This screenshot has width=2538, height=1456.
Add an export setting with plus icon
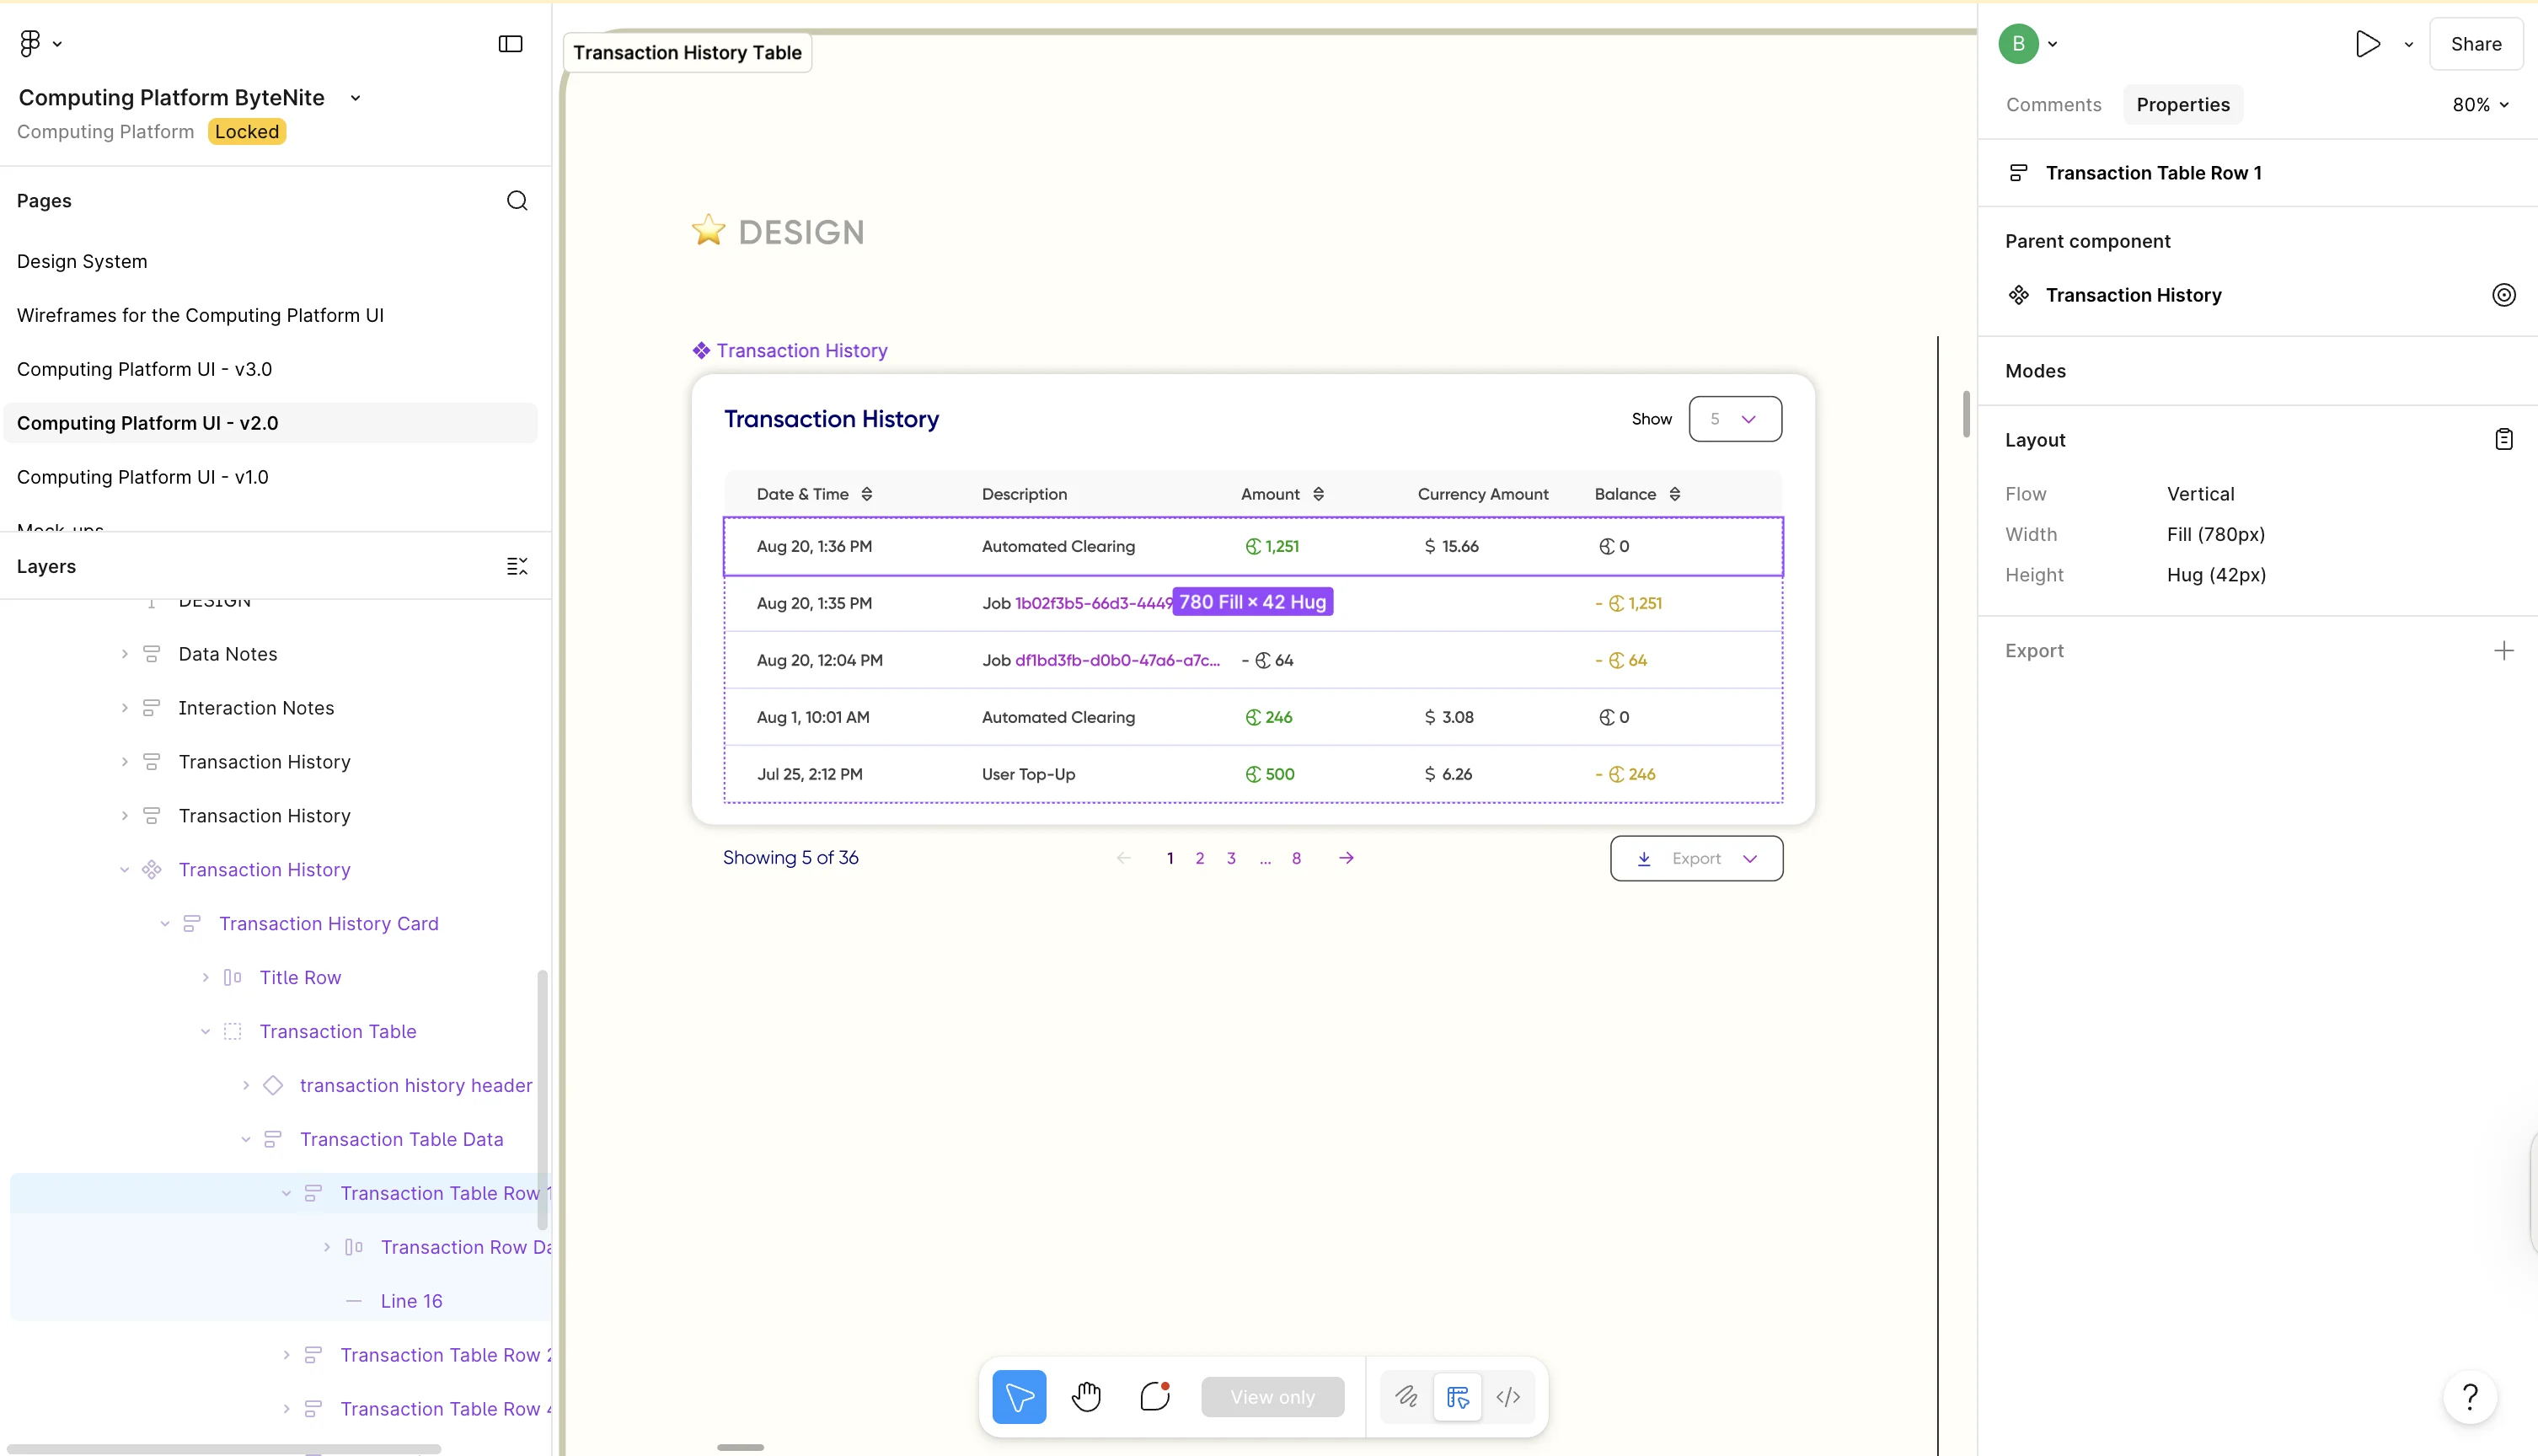(2503, 651)
